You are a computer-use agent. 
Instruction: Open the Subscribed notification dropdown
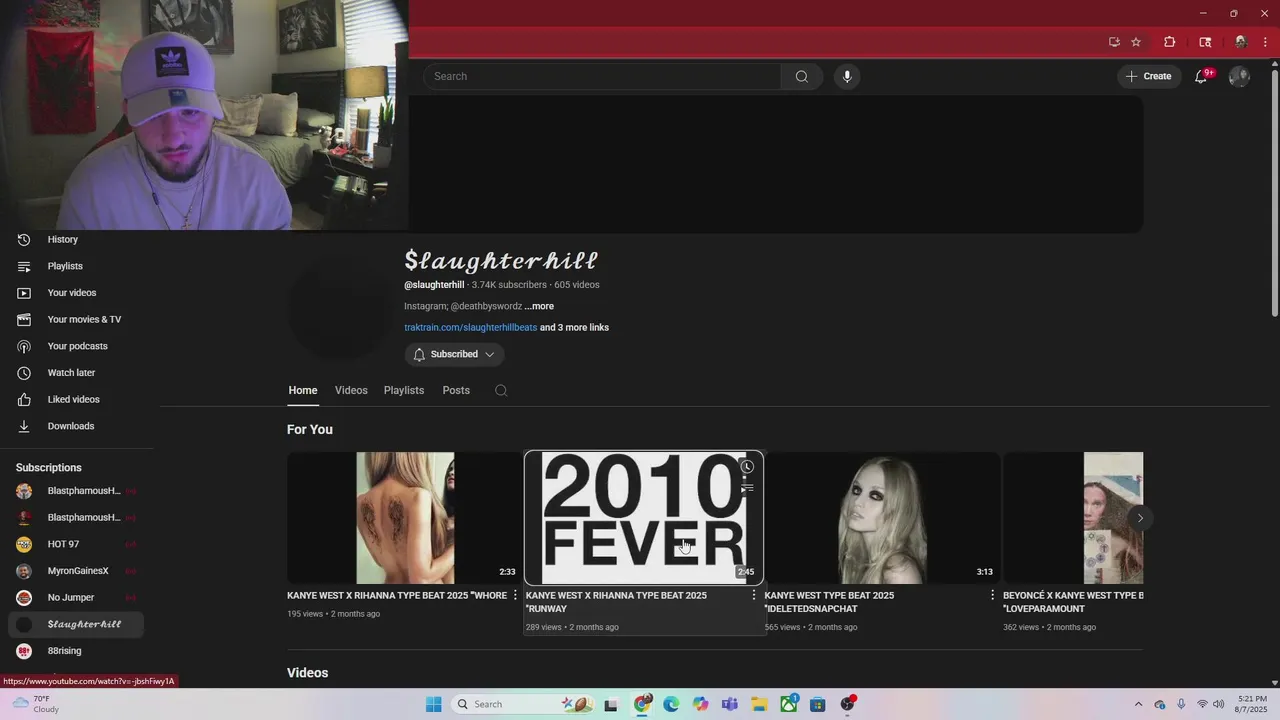tap(454, 354)
